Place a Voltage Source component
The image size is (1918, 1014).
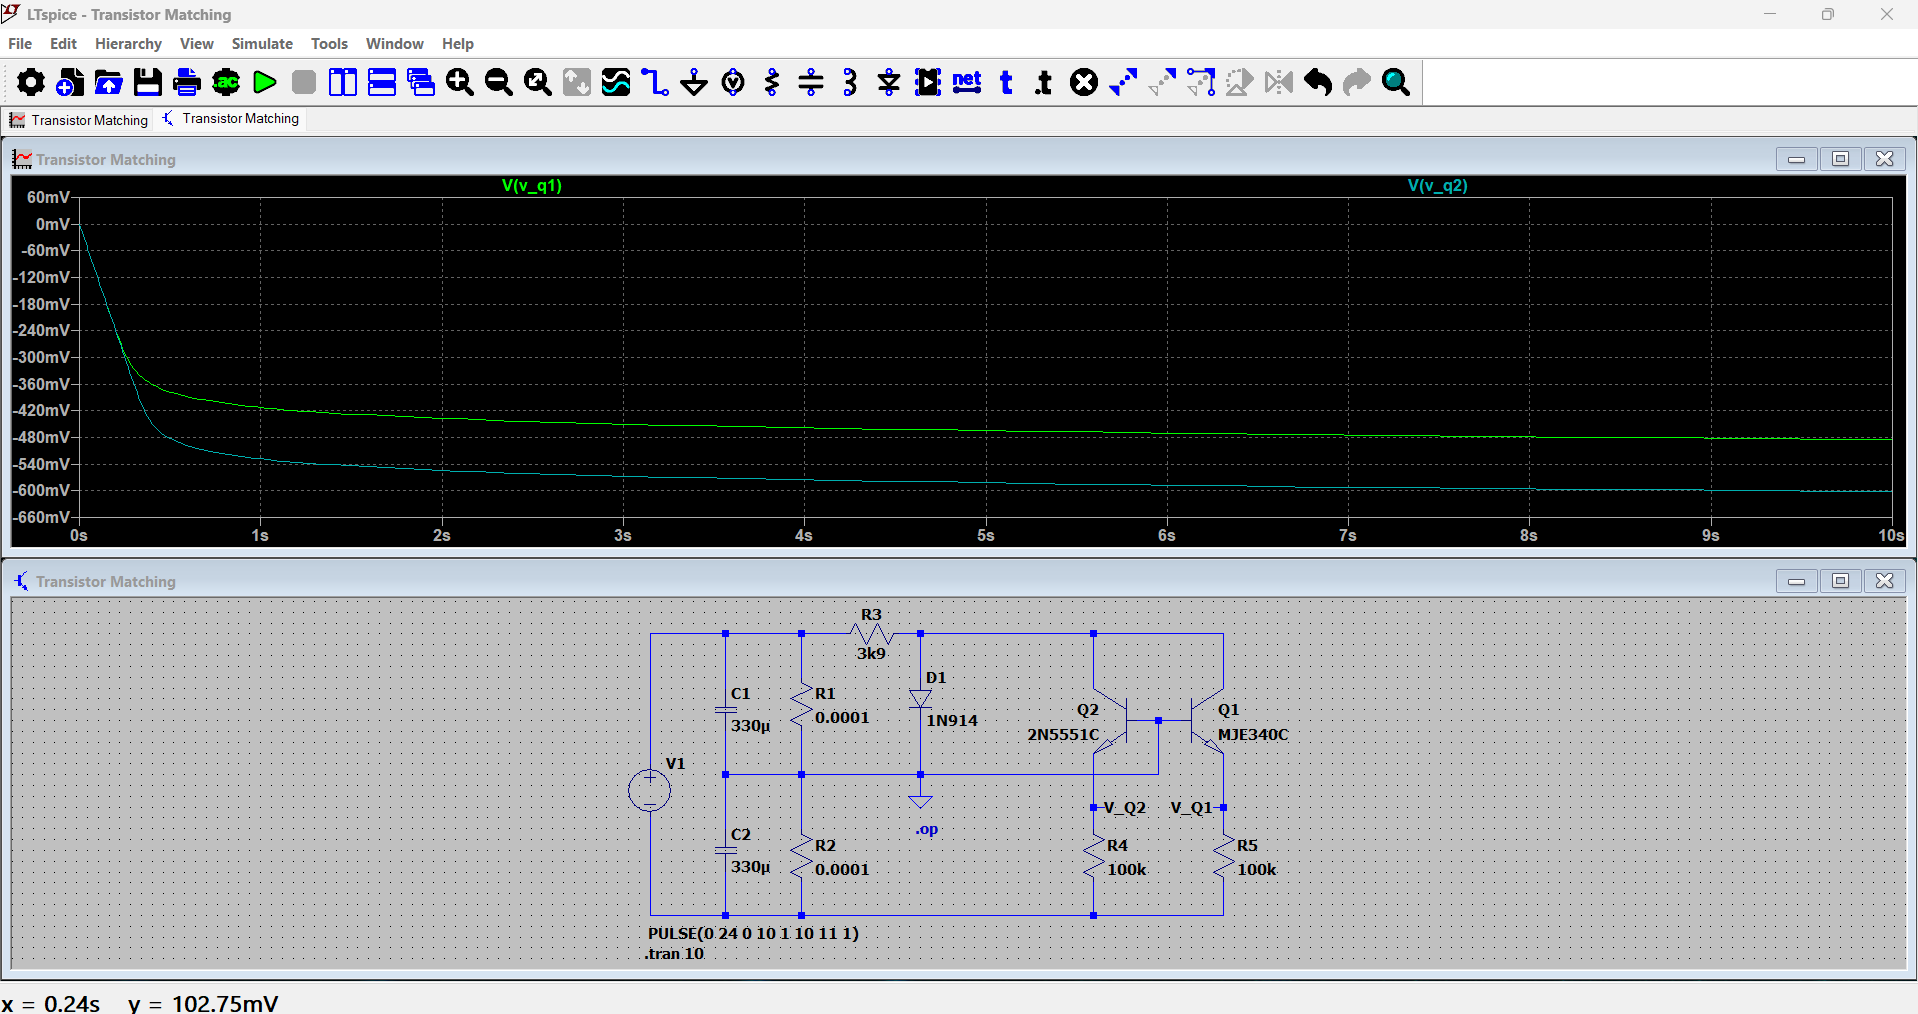click(733, 82)
